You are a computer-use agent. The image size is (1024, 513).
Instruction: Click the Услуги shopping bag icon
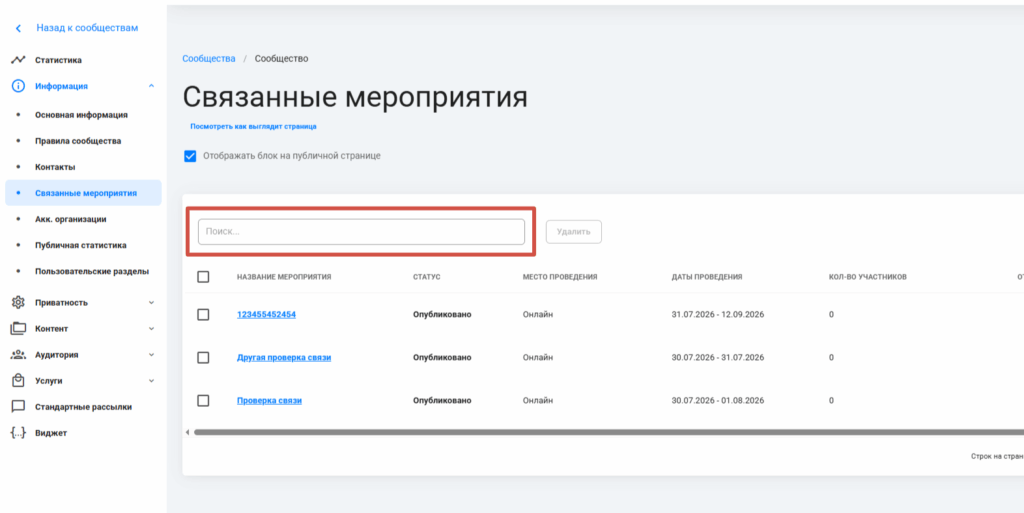tap(18, 381)
